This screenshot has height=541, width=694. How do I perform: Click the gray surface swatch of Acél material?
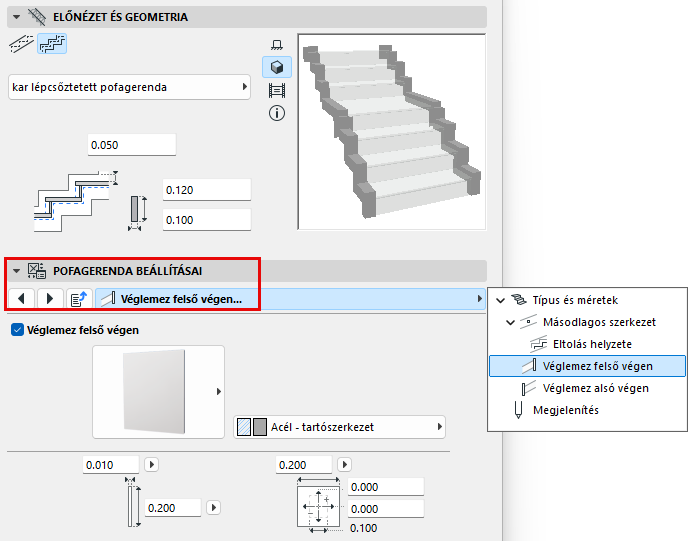pos(260,427)
